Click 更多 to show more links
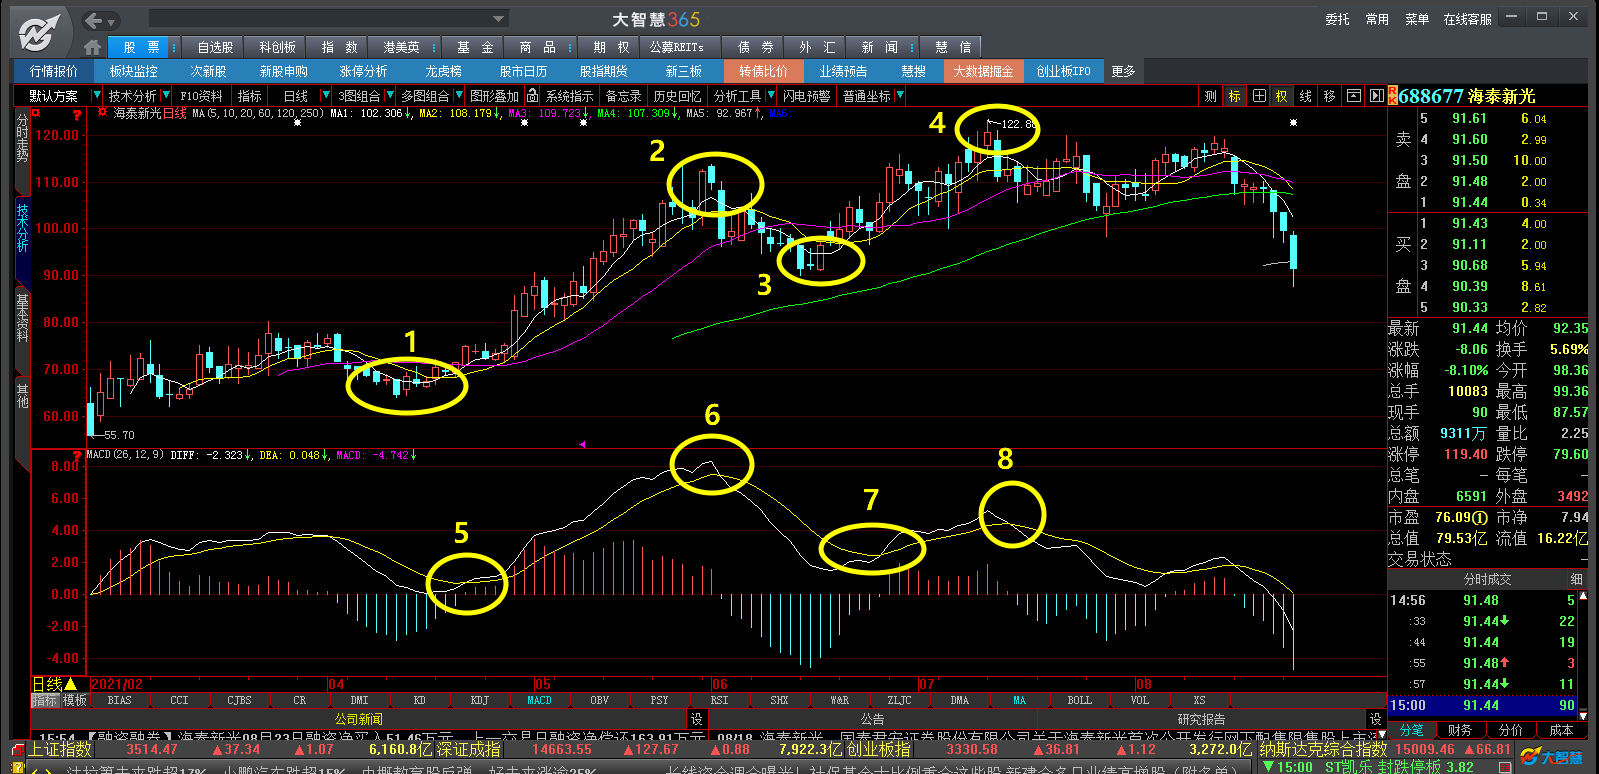The width and height of the screenshot is (1599, 774). [1123, 71]
